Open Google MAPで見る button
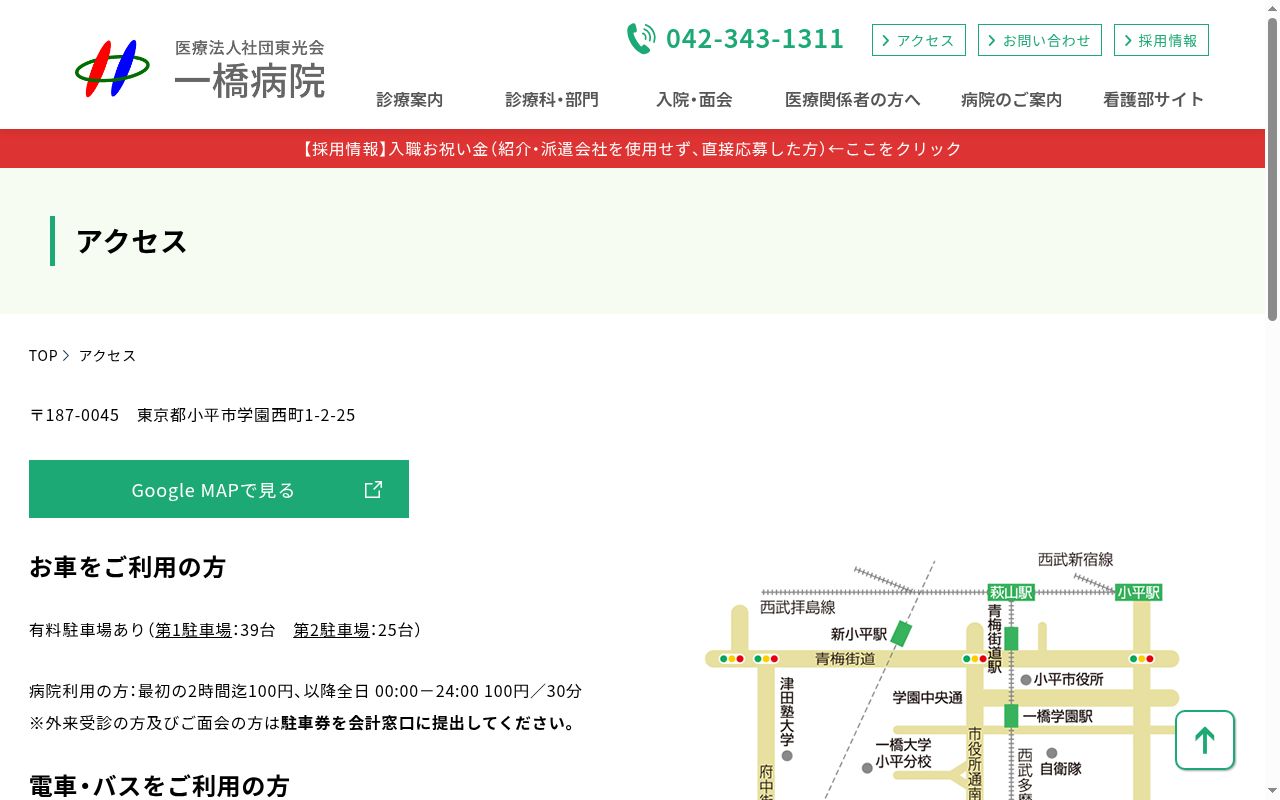 coord(219,489)
